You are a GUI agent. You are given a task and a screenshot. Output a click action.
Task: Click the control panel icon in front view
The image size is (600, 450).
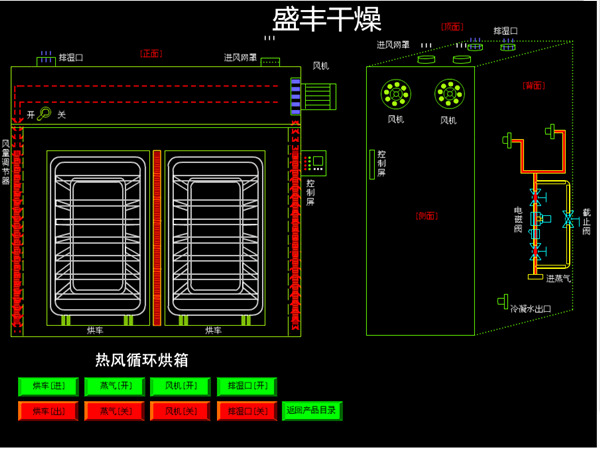(319, 162)
